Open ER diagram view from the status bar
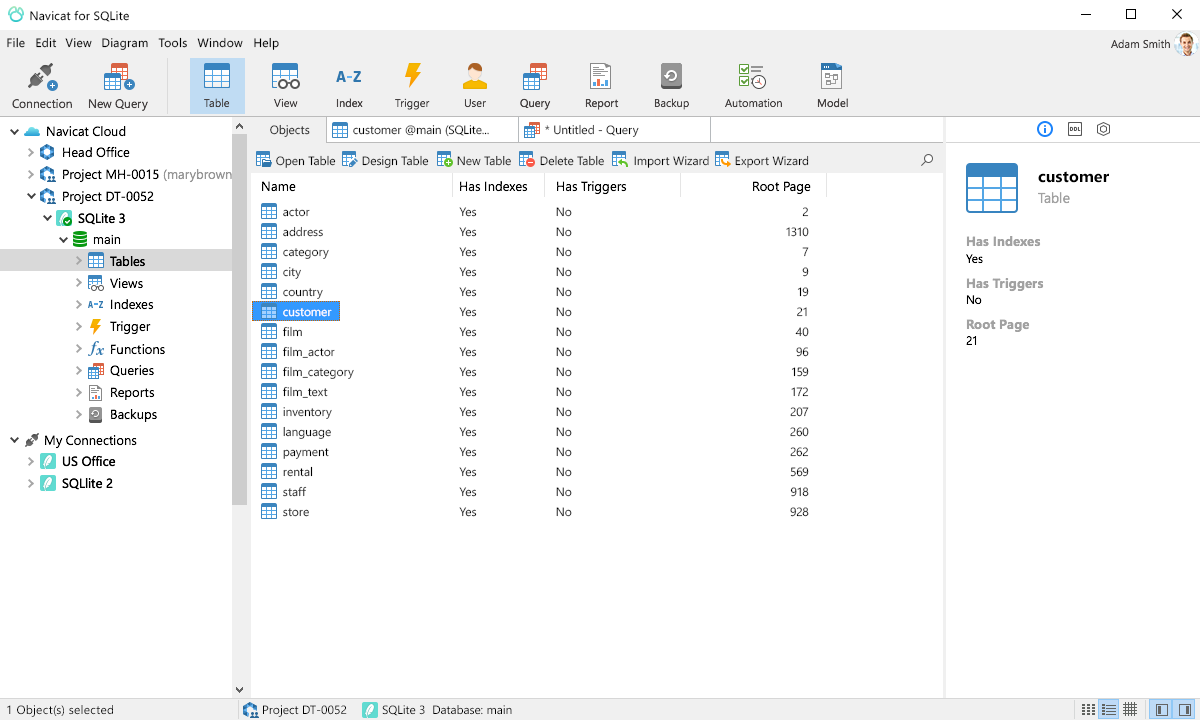1200x720 pixels. (1129, 708)
